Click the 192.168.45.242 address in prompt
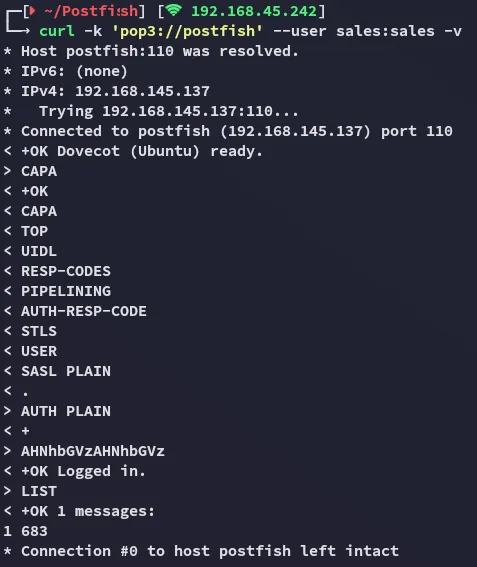Image resolution: width=477 pixels, height=567 pixels. pos(254,11)
